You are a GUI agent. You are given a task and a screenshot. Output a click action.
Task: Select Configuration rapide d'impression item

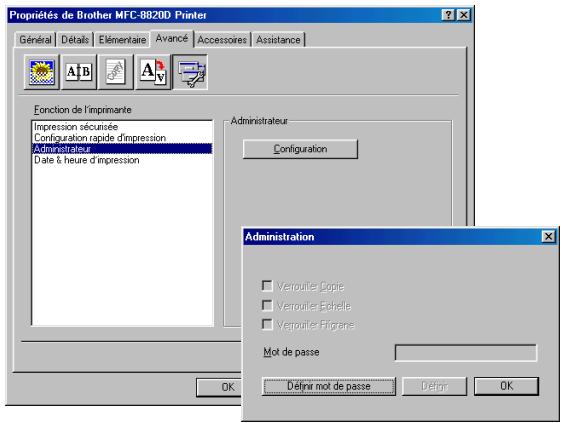coord(122,138)
